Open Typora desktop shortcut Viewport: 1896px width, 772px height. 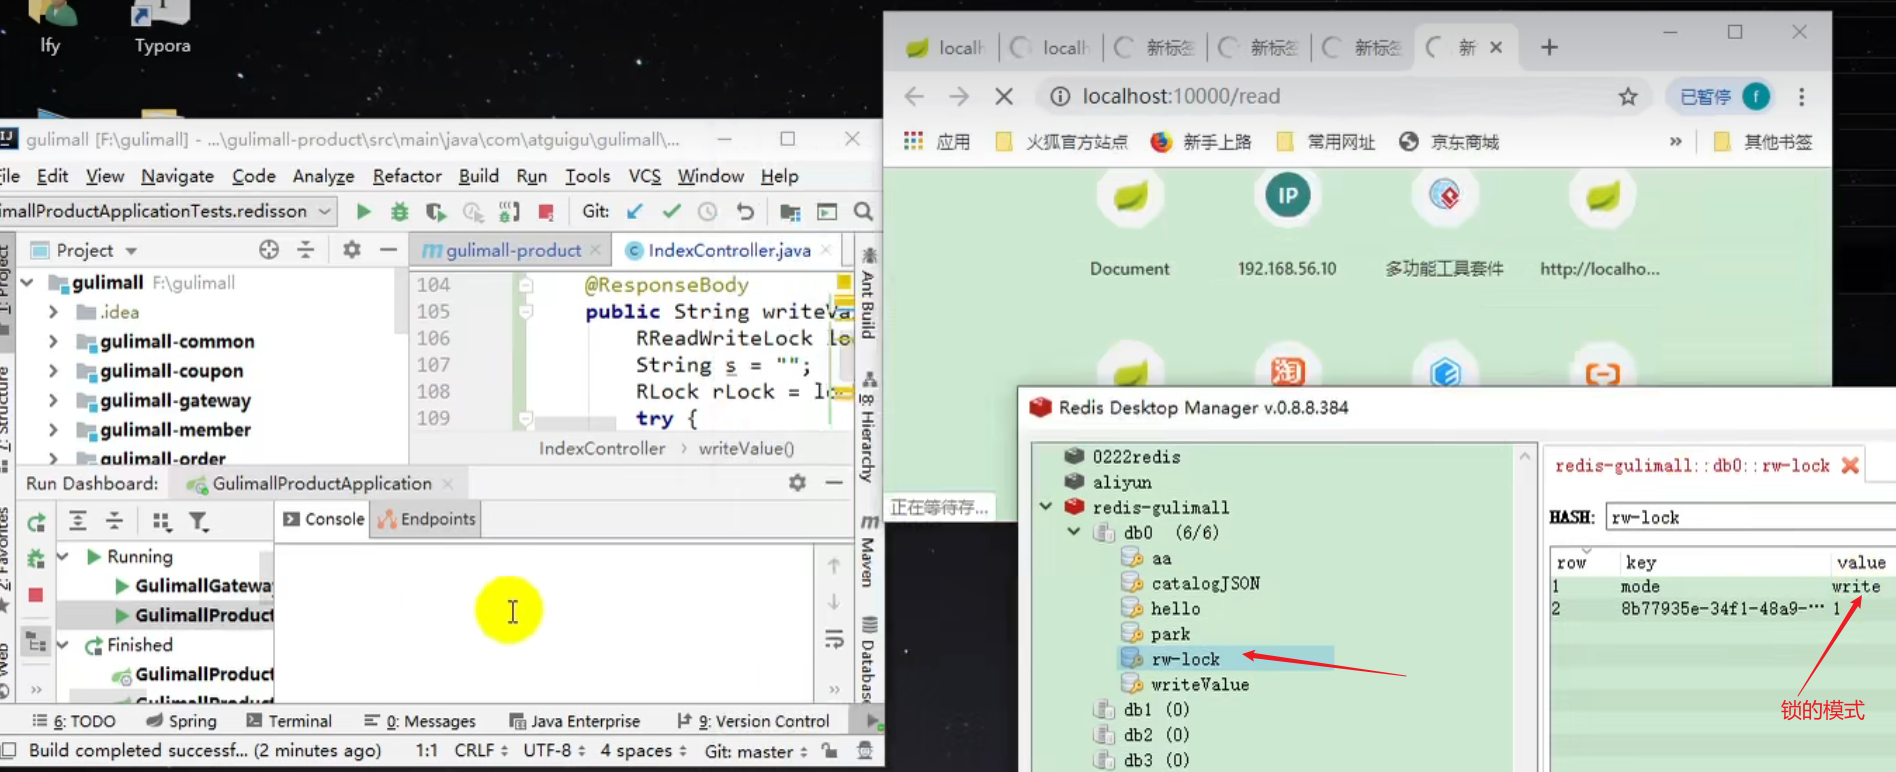[x=162, y=28]
